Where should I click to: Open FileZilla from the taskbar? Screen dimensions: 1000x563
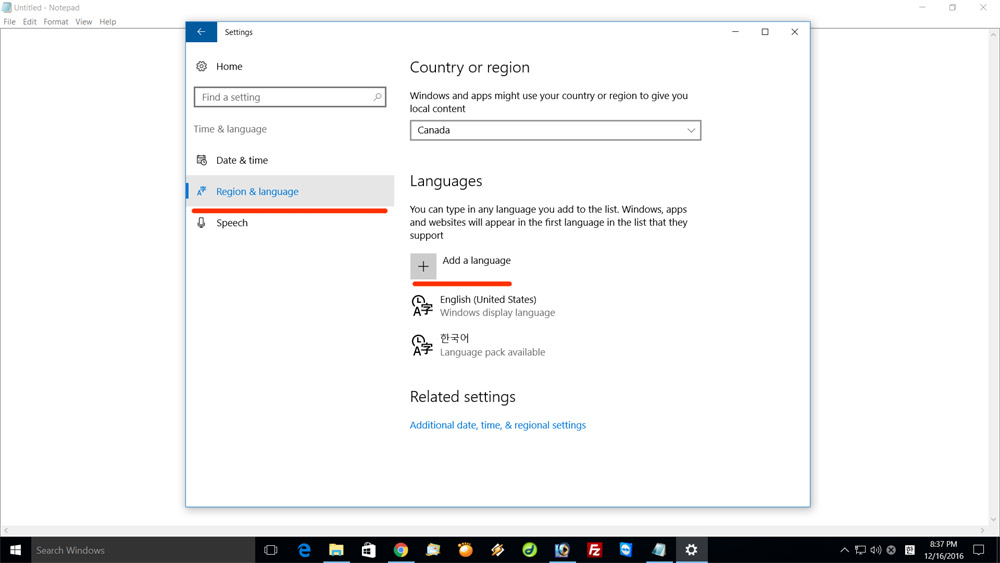click(594, 550)
